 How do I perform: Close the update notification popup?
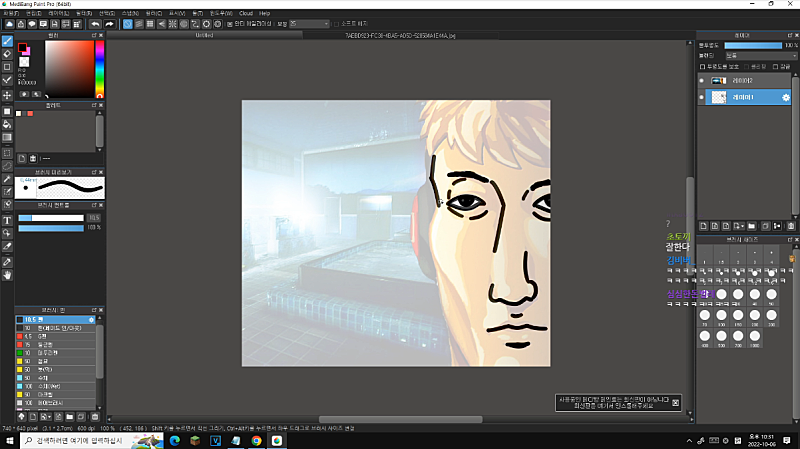(676, 402)
